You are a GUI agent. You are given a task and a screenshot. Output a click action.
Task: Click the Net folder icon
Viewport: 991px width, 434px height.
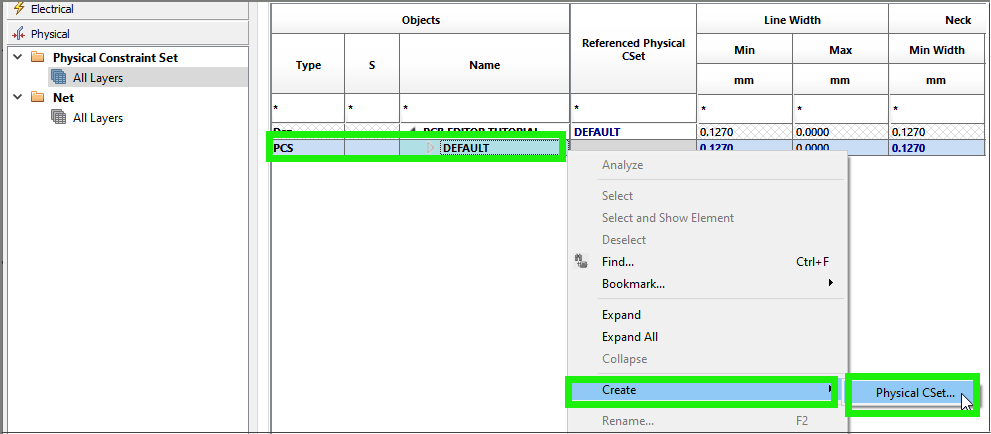click(x=38, y=97)
